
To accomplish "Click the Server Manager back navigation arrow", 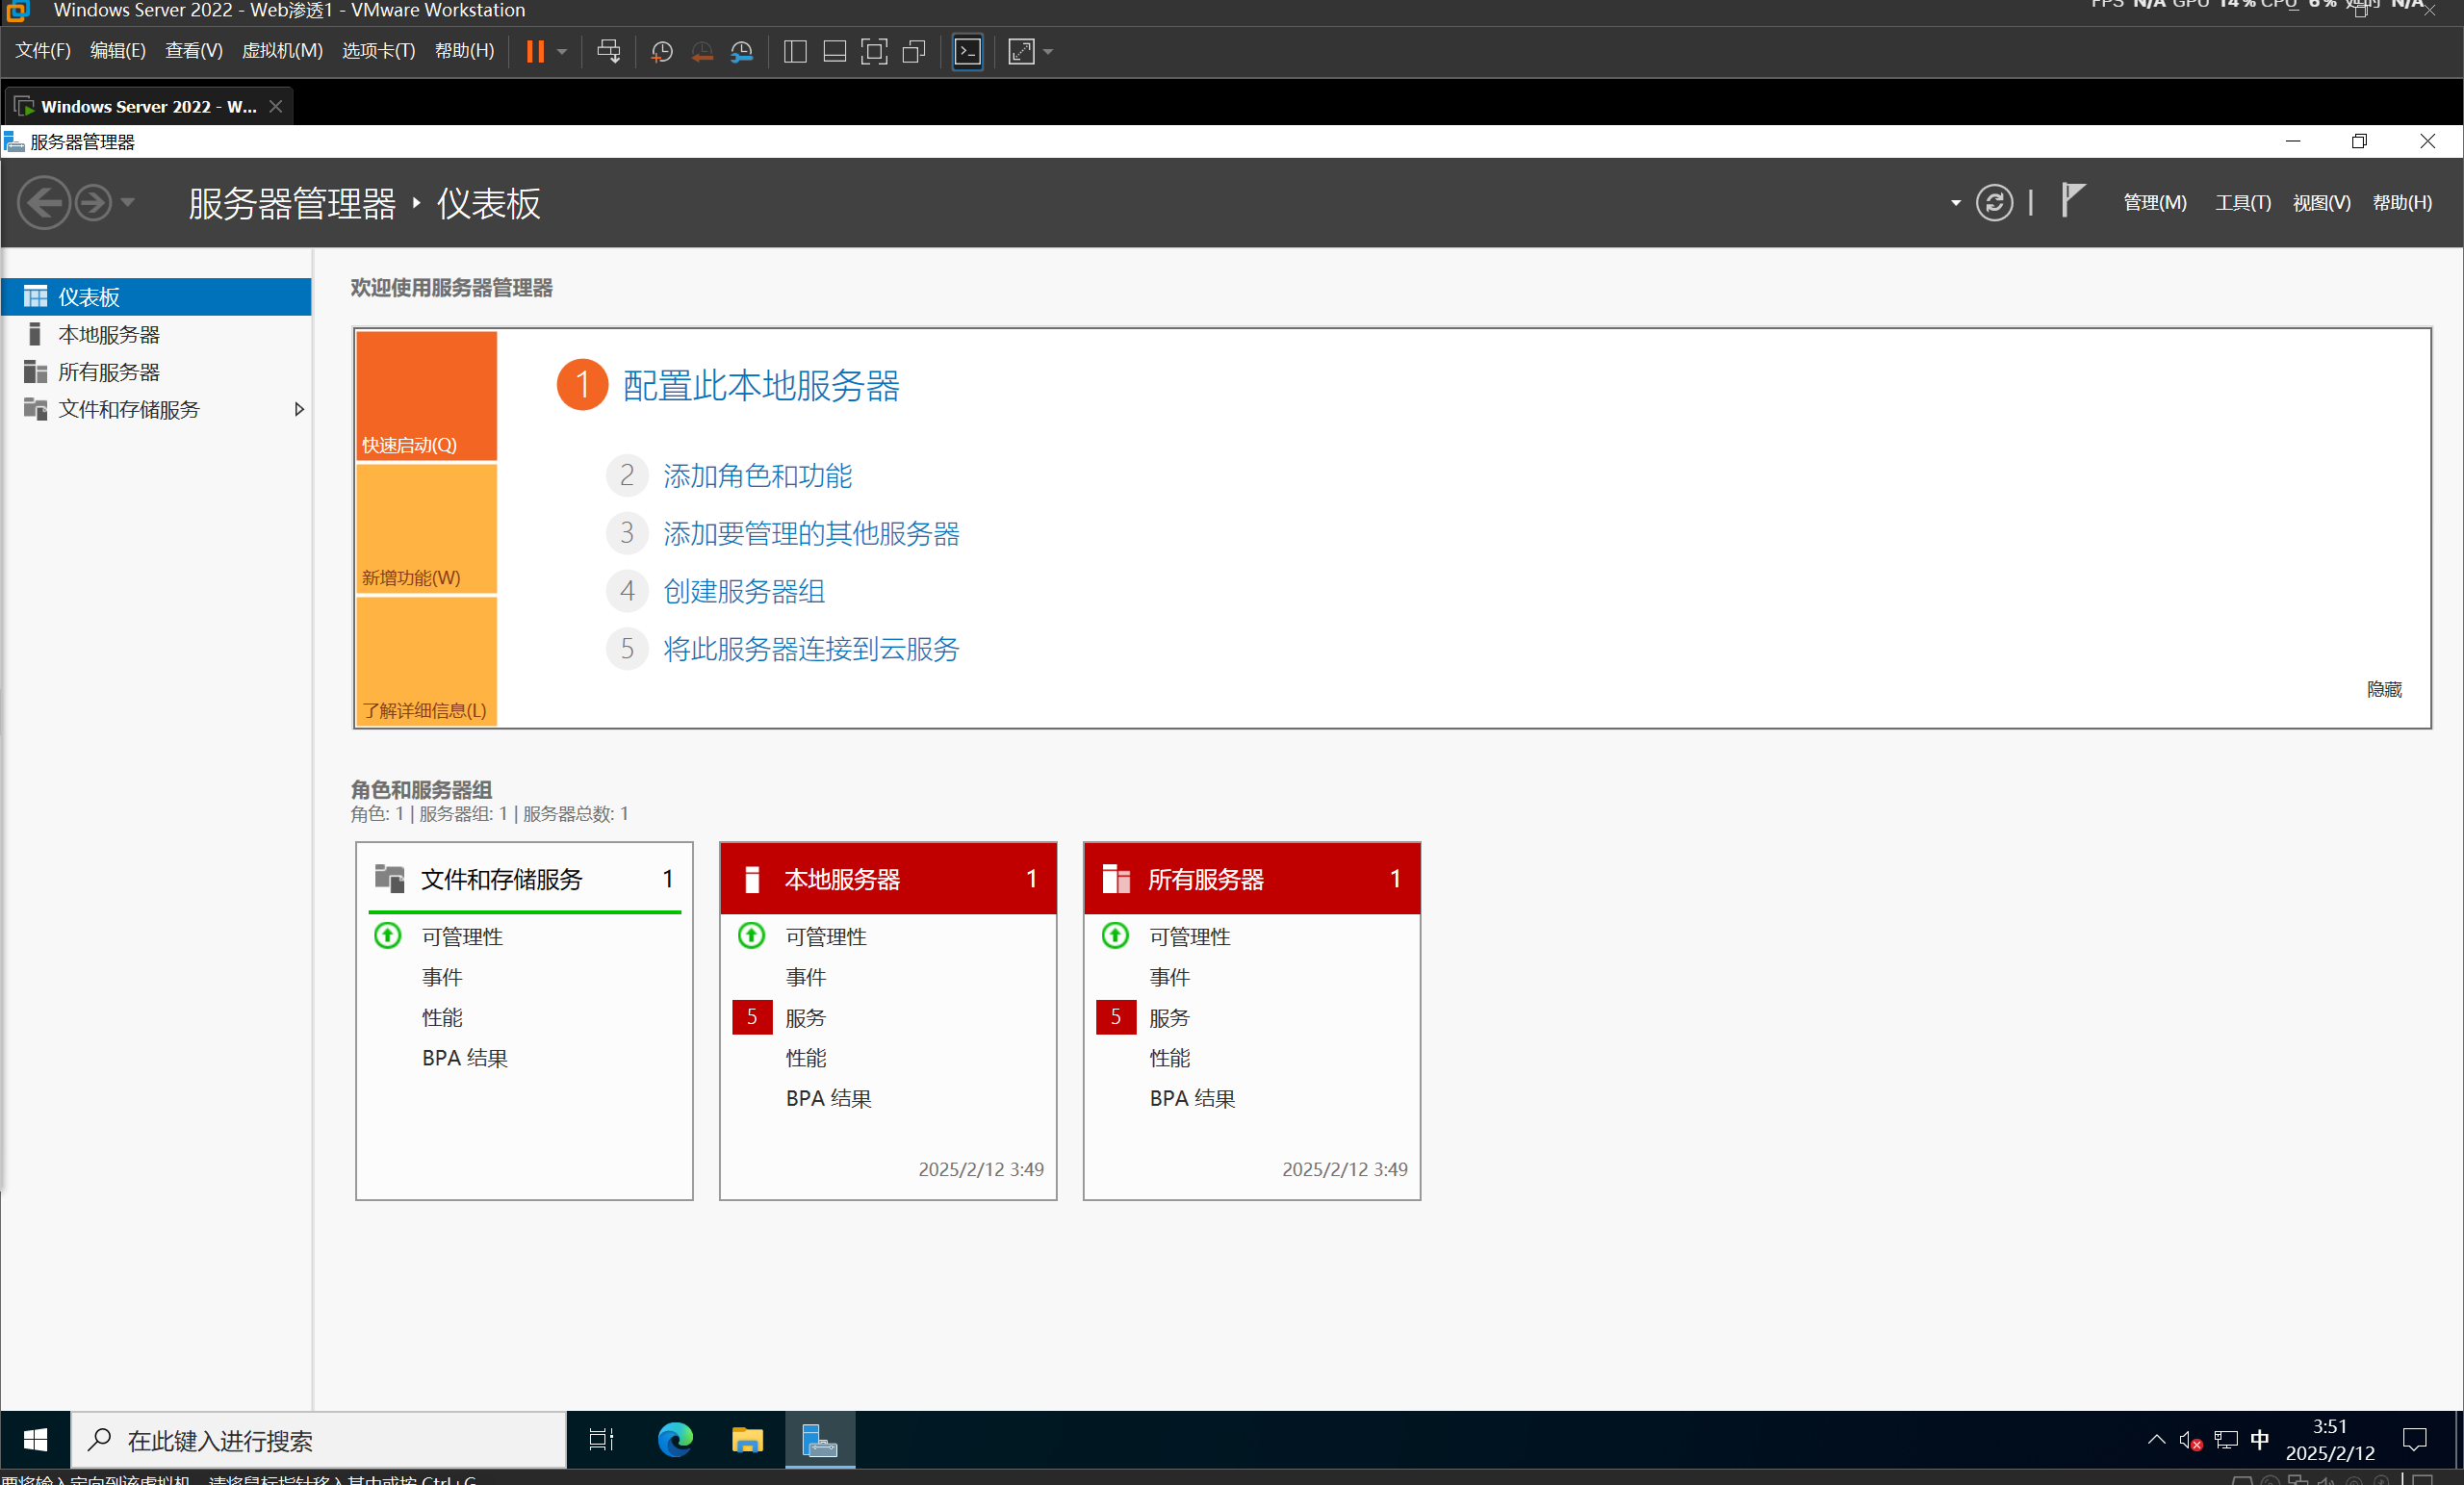I will tap(44, 203).
